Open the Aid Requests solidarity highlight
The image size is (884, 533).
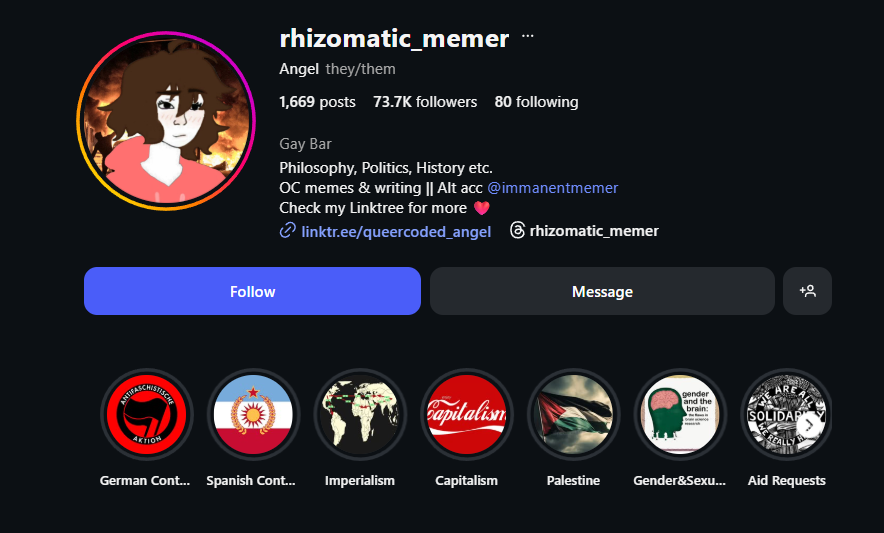pyautogui.click(x=780, y=415)
